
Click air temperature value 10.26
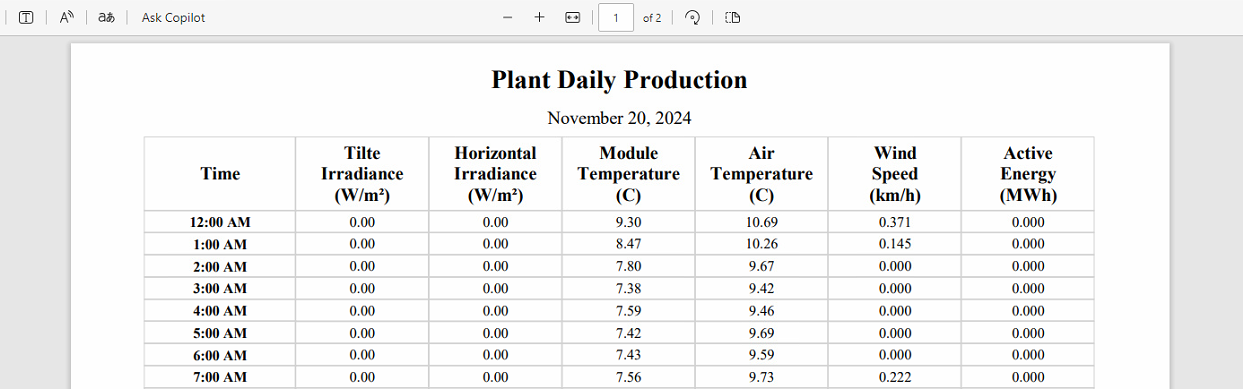click(x=761, y=244)
